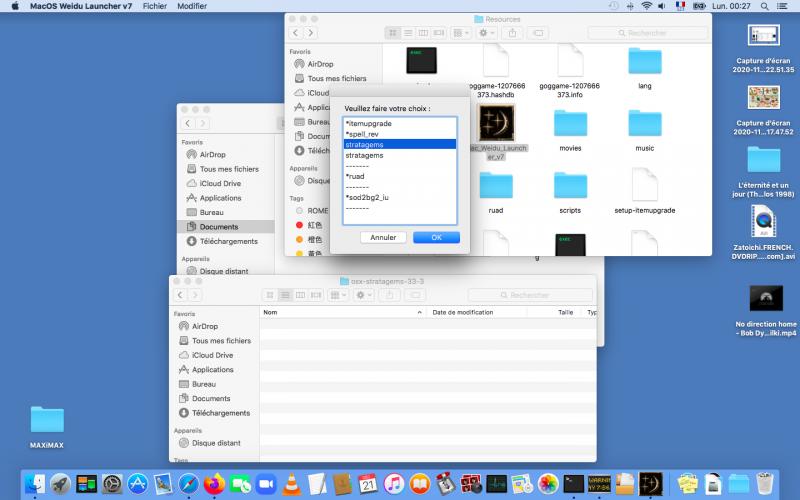Open Safari from the Dock
Screen dimensions: 800x500
188,484
